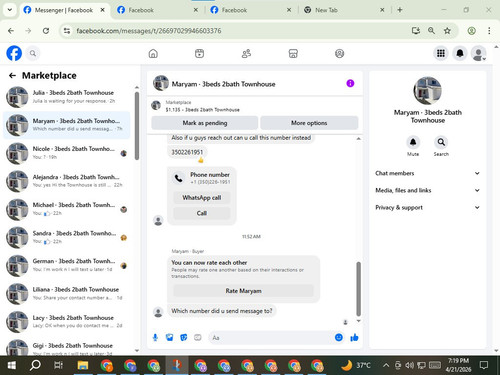This screenshot has width=500, height=375.
Task: Choose a sticker in message composer
Action: tap(183, 338)
